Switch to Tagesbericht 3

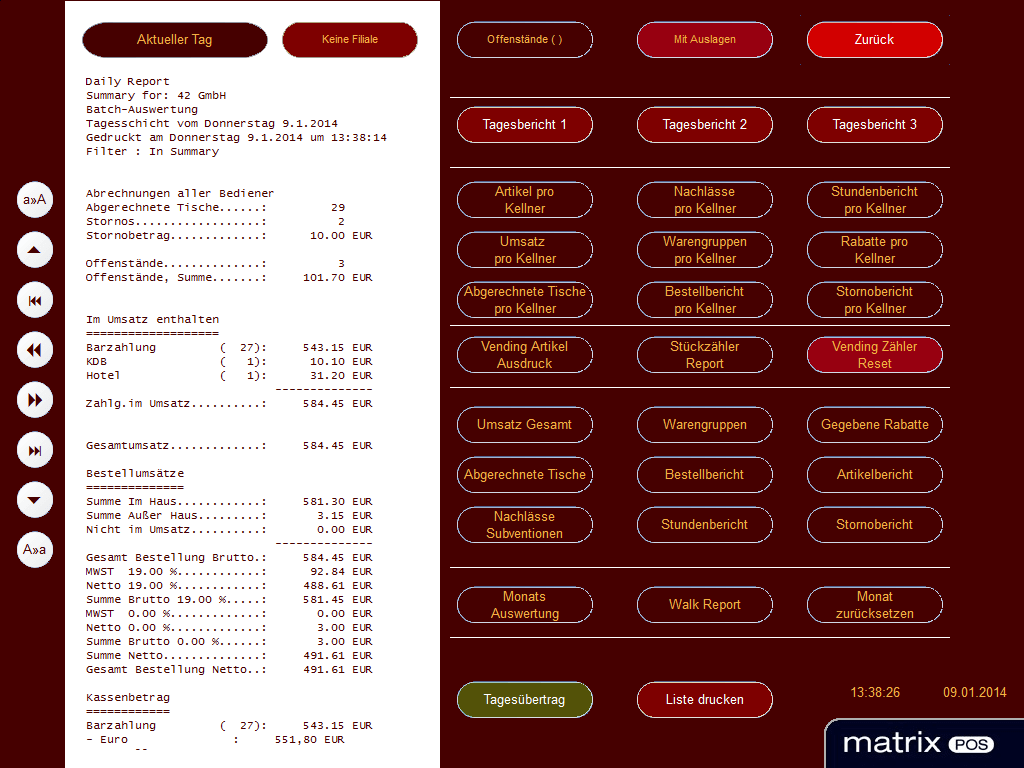pyautogui.click(x=874, y=125)
